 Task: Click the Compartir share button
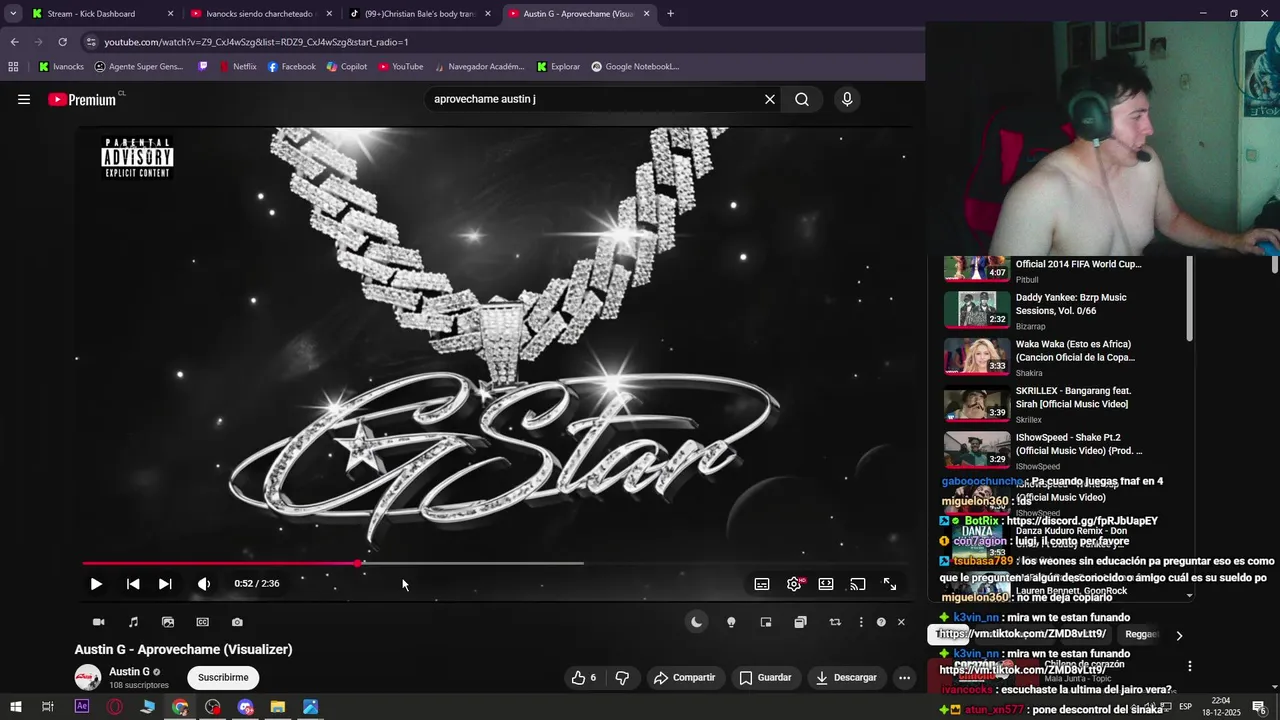coord(684,678)
